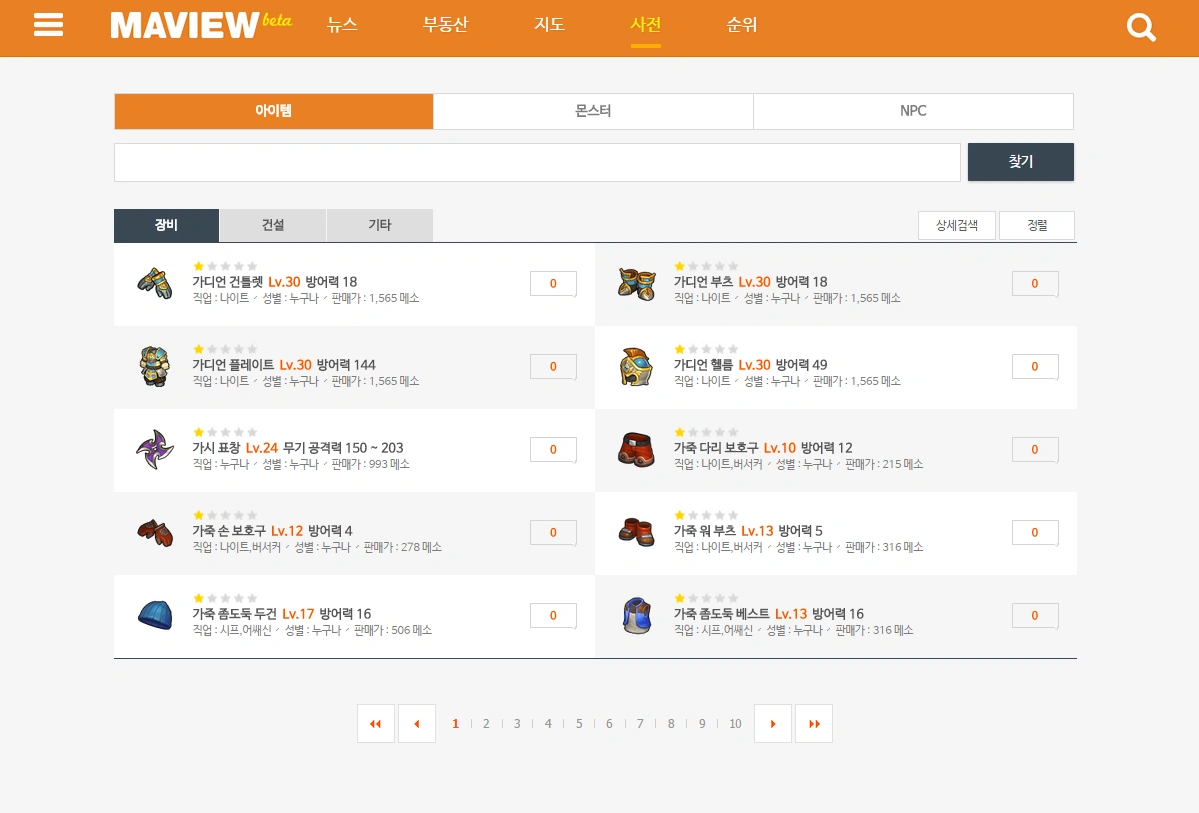Screen dimensions: 1199x813
Task: Click star rating of 가죽 좀도둑 베스트
Action: 707,598
